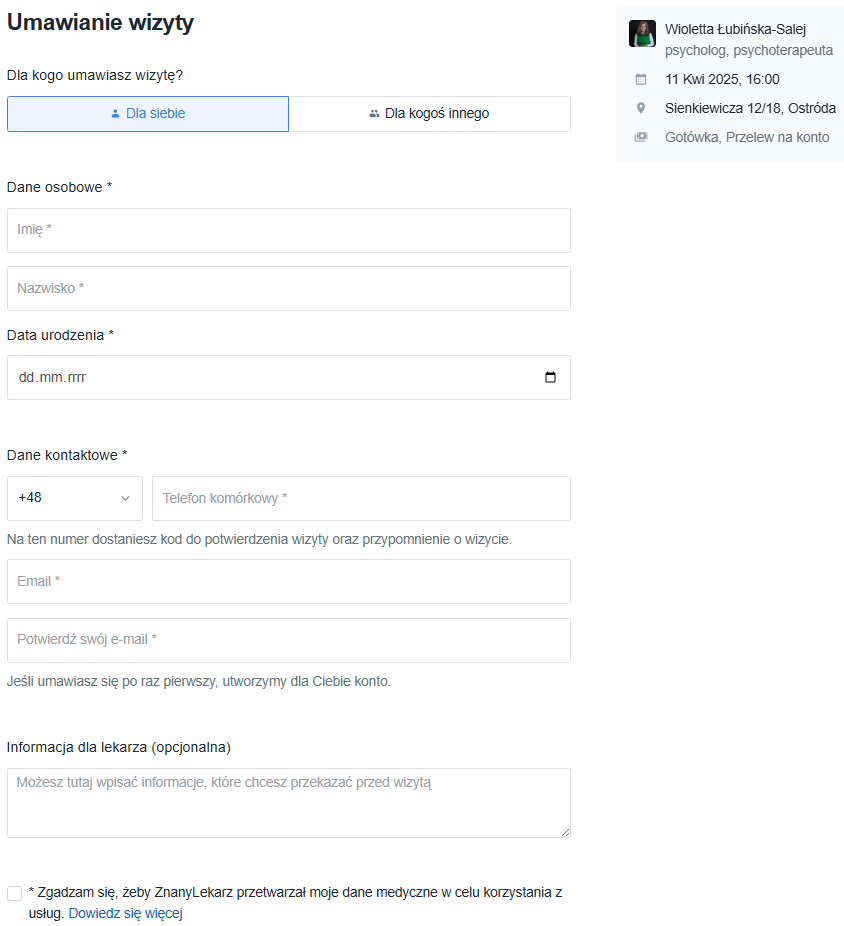Check the medical data consent checkbox
This screenshot has width=844, height=926.
(x=15, y=893)
